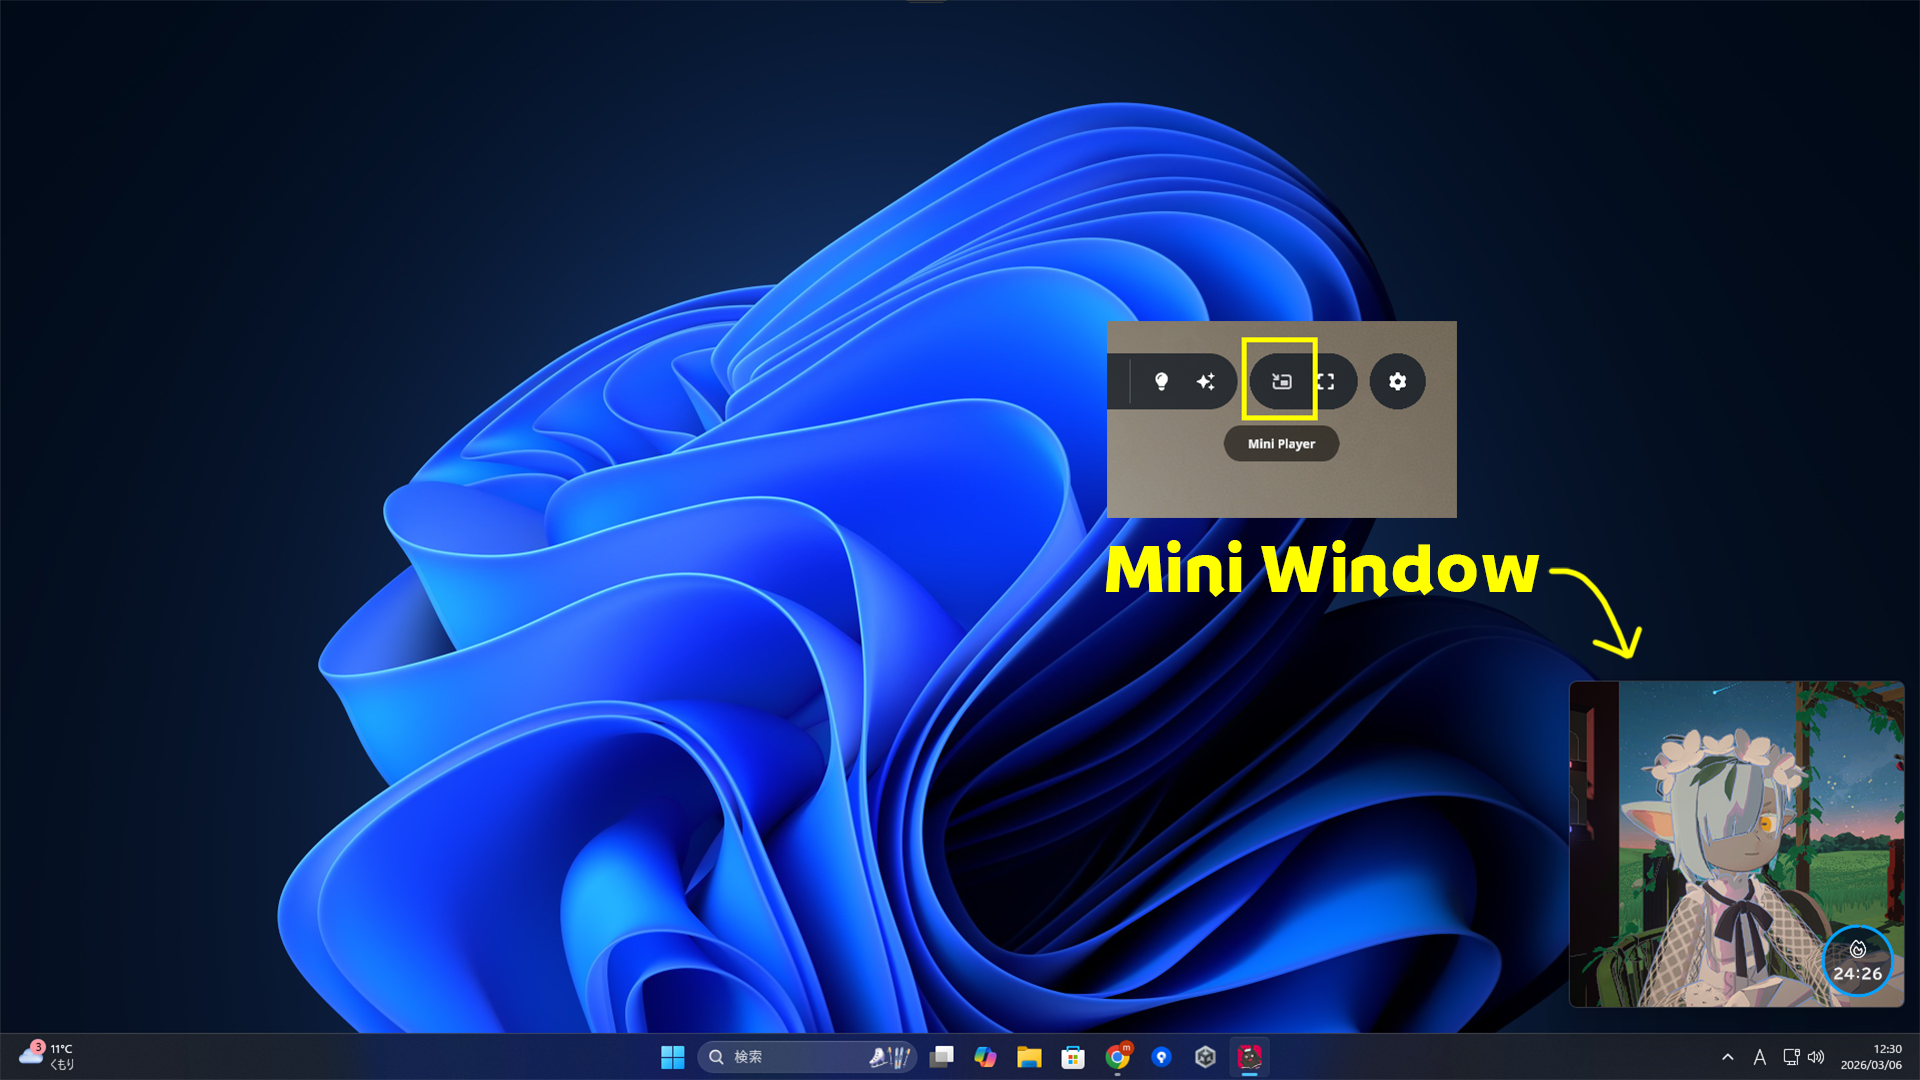The width and height of the screenshot is (1920, 1080).
Task: Open the clock and date panel
Action: pos(1871,1057)
